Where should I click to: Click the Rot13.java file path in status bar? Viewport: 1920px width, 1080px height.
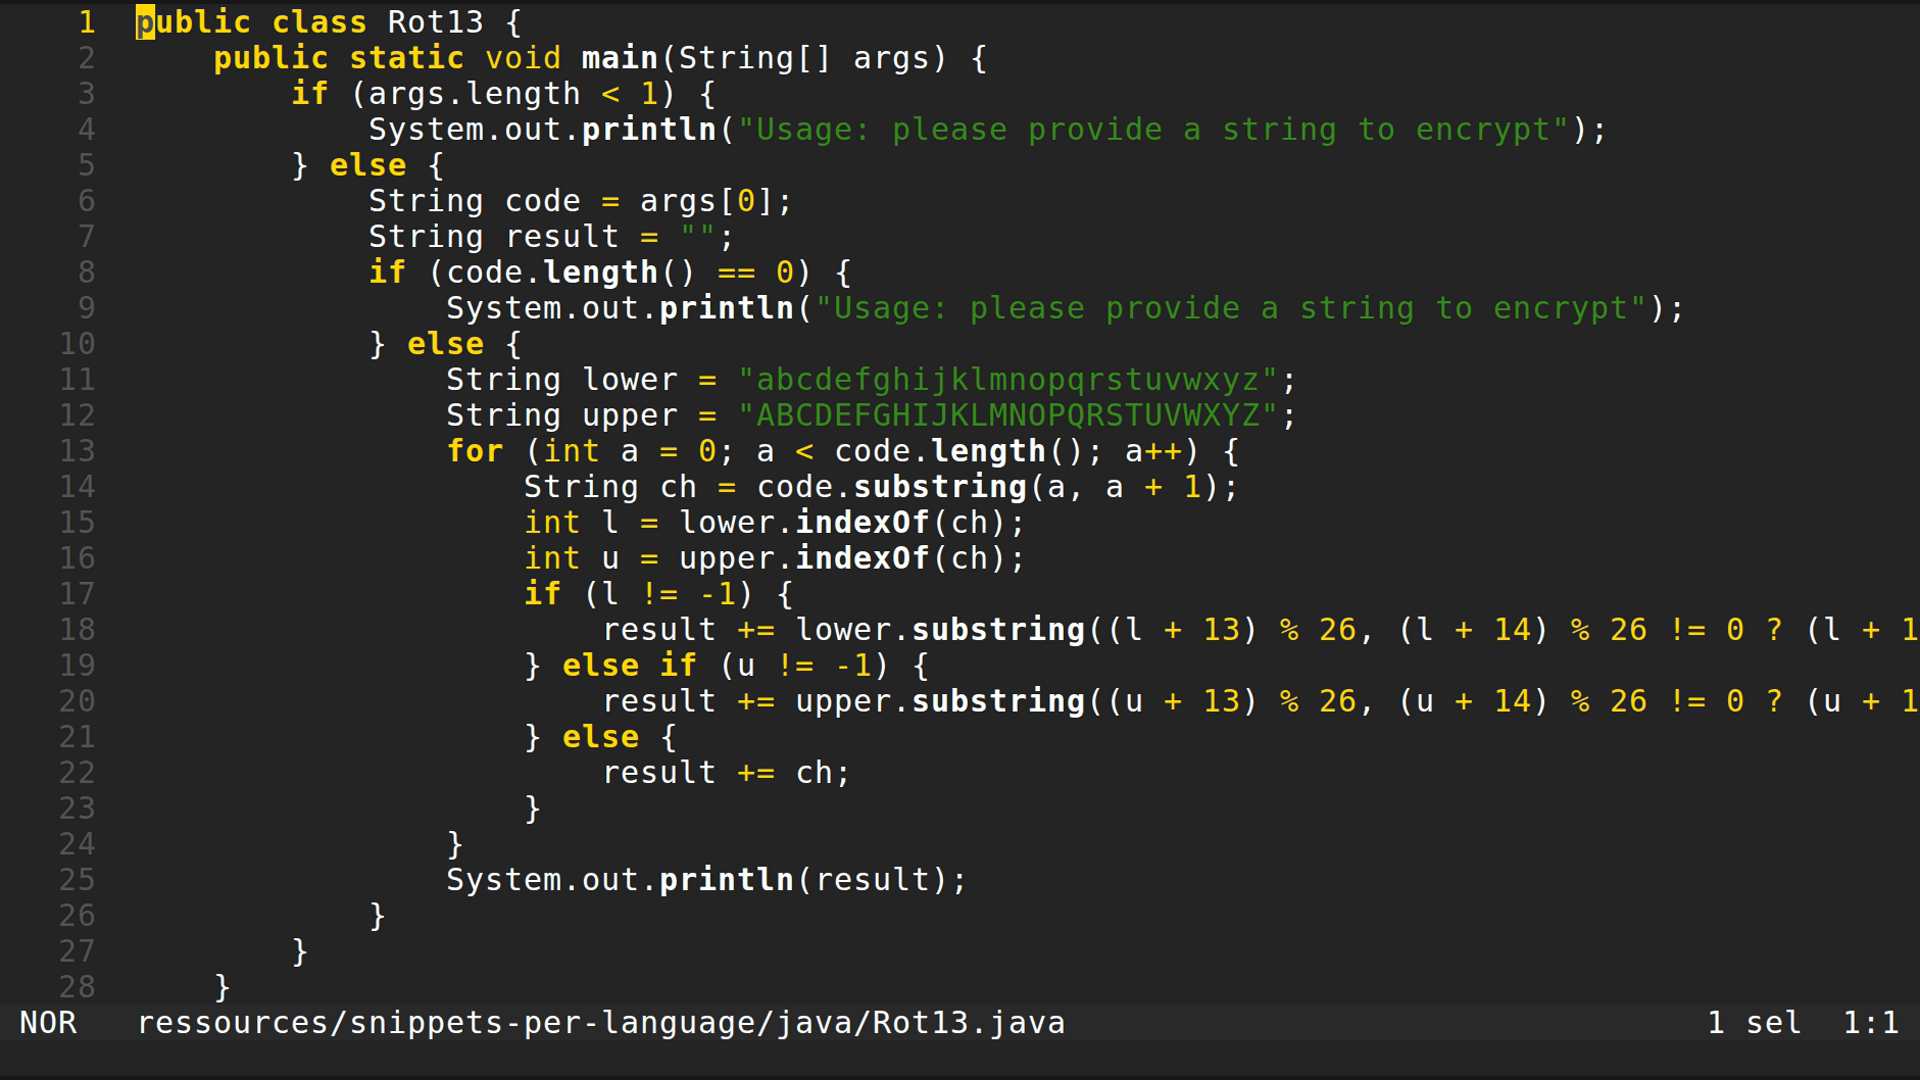pyautogui.click(x=600, y=1022)
